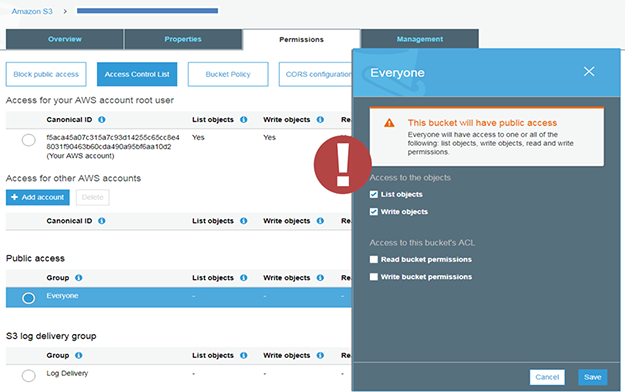625x392 pixels.
Task: Click List objects info icon in S3 log delivery section
Action: tap(244, 355)
